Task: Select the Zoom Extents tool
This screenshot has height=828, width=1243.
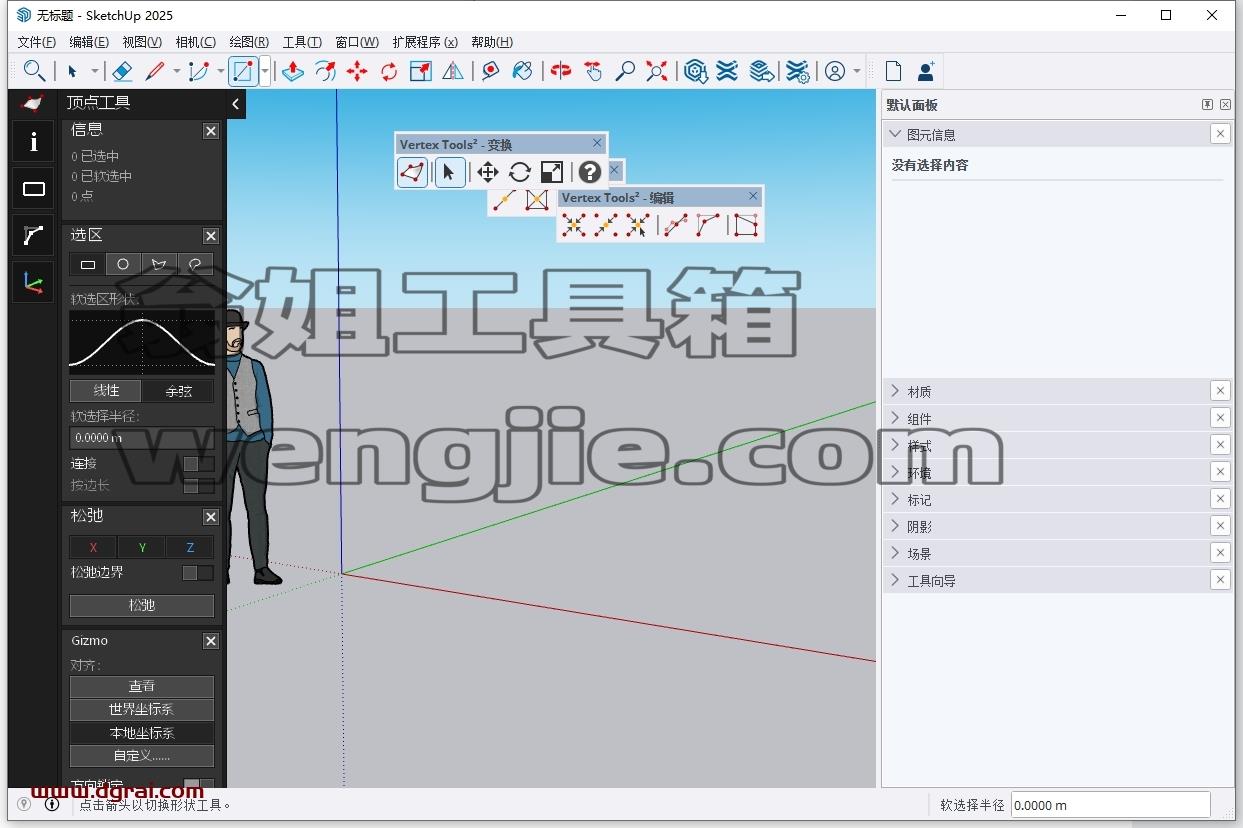Action: click(657, 71)
